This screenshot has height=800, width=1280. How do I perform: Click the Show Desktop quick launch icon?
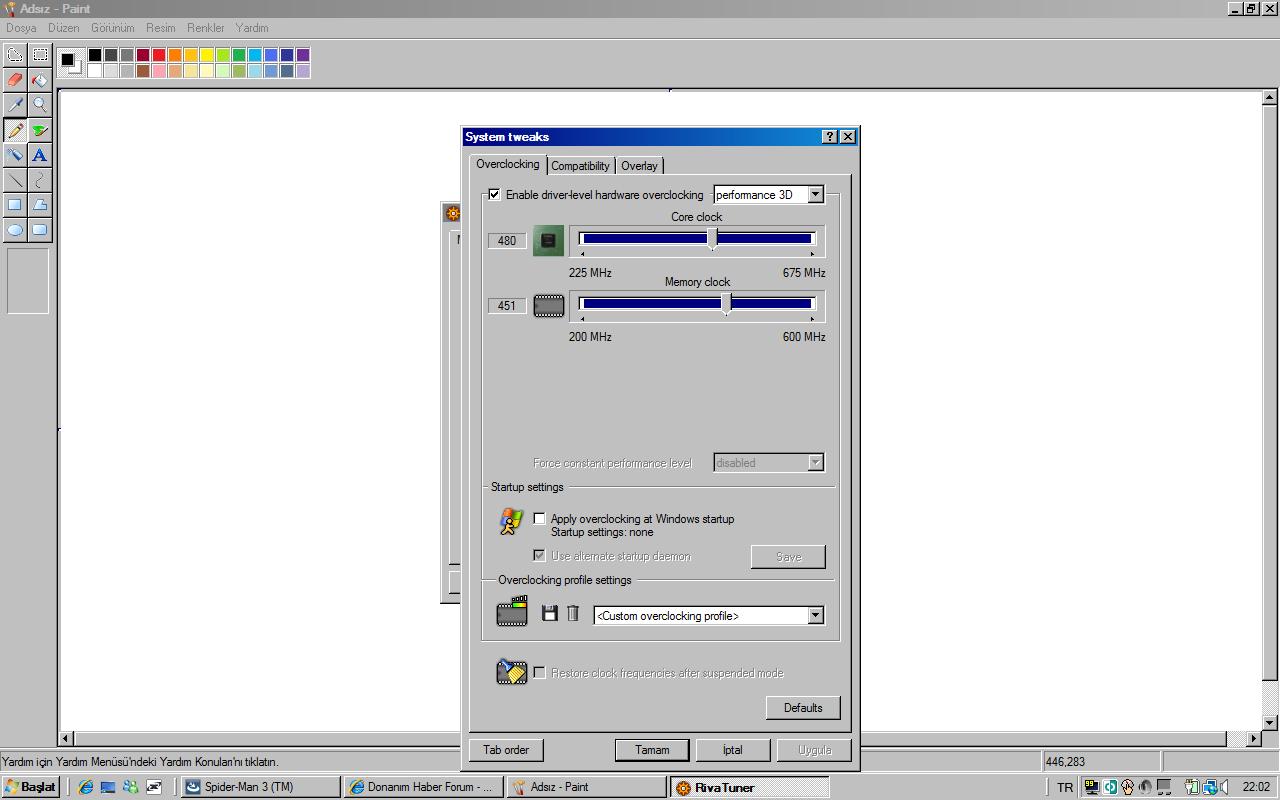(x=108, y=787)
